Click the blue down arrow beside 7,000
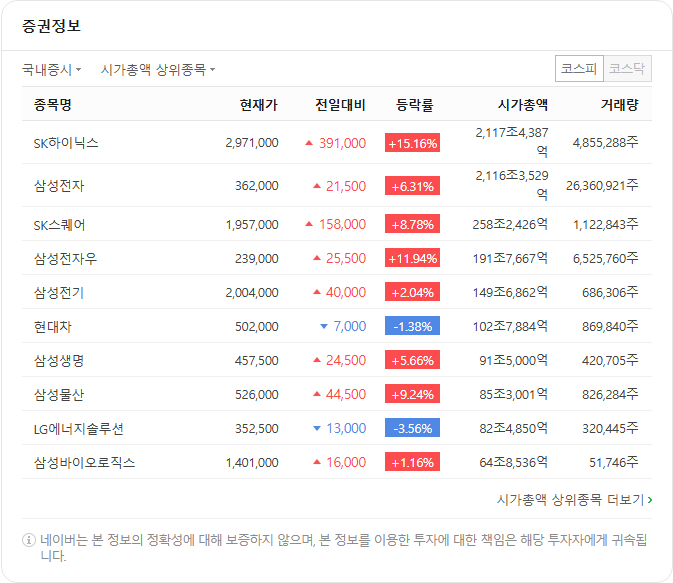 [x=324, y=327]
